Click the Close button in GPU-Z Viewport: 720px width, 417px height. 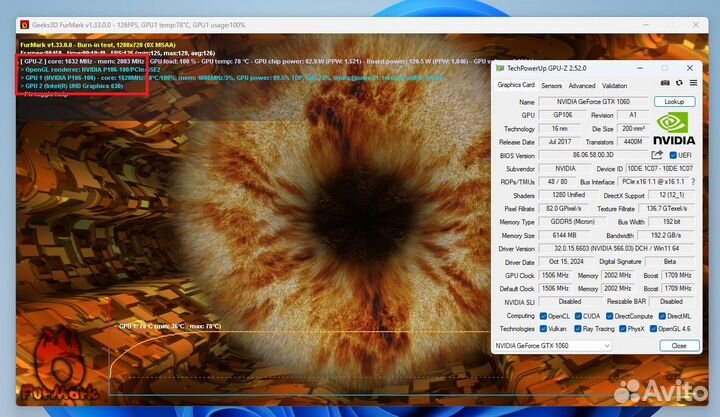point(679,346)
